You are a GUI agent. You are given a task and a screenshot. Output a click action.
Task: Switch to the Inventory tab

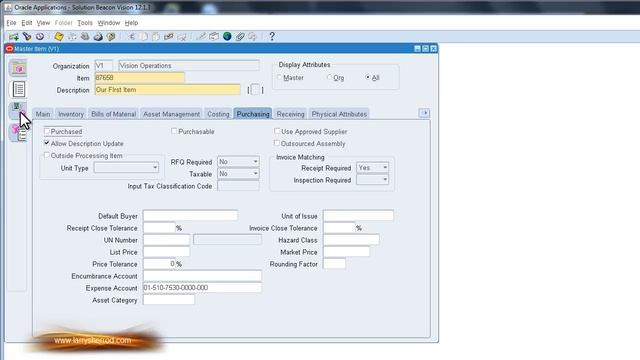coord(71,114)
